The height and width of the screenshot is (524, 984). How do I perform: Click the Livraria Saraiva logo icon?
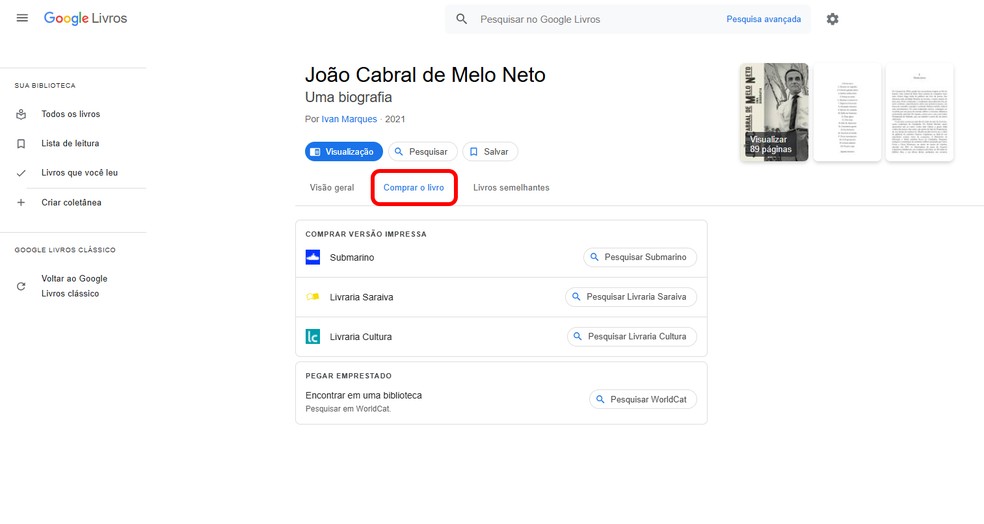point(313,297)
